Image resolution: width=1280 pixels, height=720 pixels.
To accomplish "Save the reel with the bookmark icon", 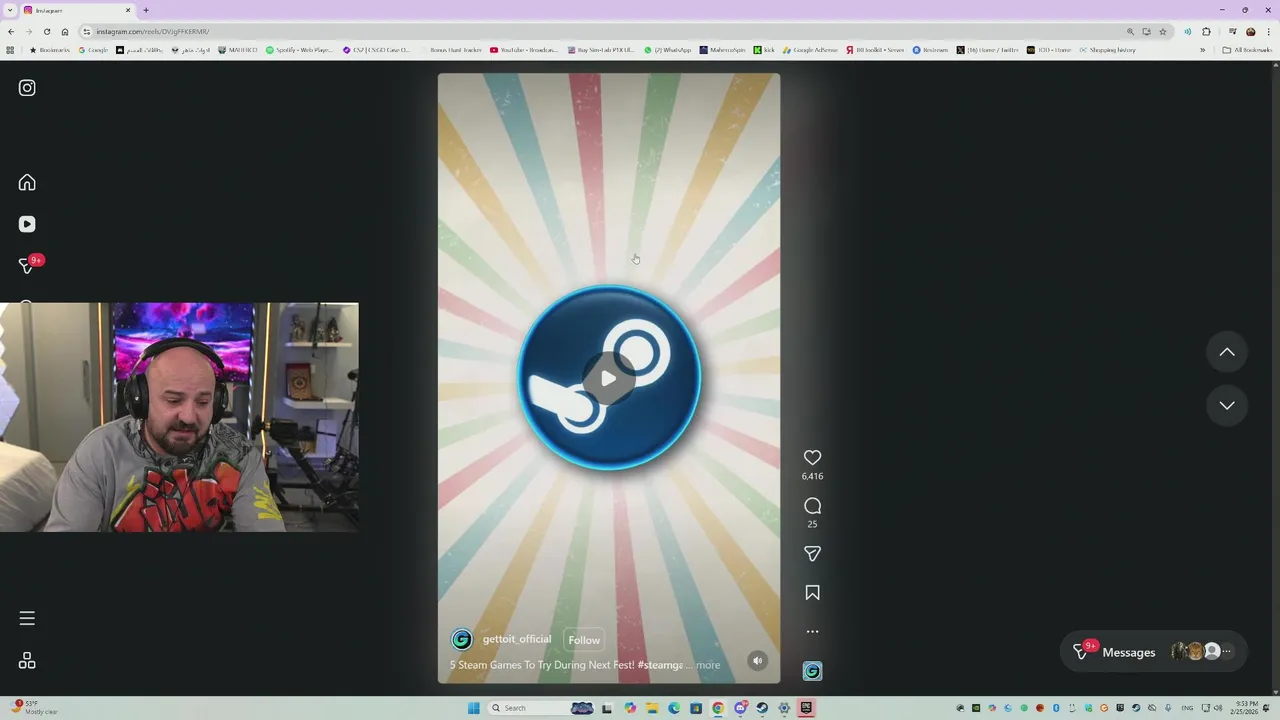I will pyautogui.click(x=812, y=593).
